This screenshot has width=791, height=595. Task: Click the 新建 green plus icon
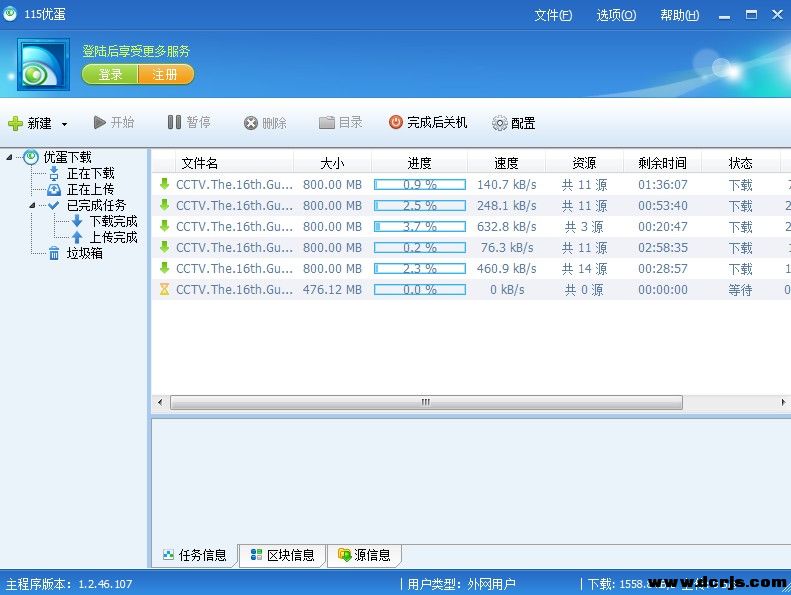point(15,123)
